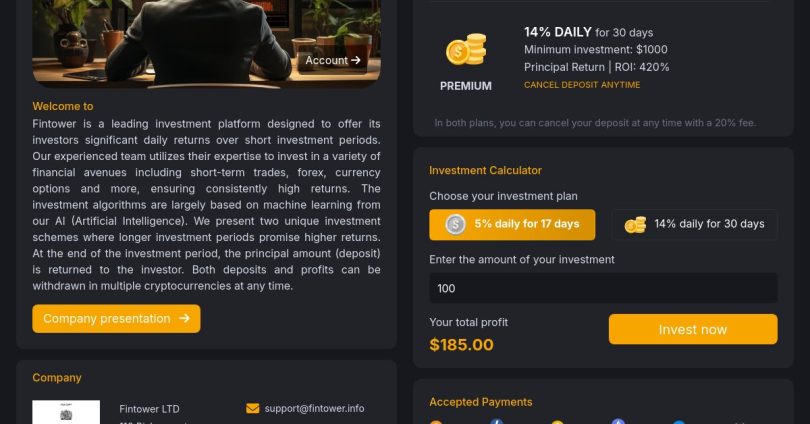
Task: Click the Fintower LTD company name
Action: pos(149,409)
